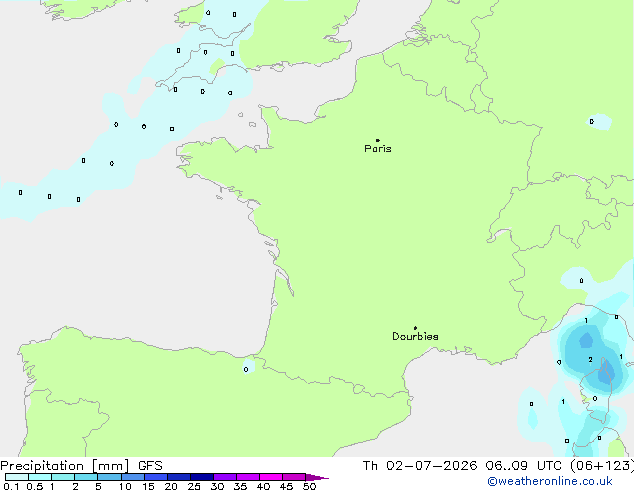Click the date 'Th 02-07-2026' text
The height and width of the screenshot is (490, 634).
[x=420, y=466]
